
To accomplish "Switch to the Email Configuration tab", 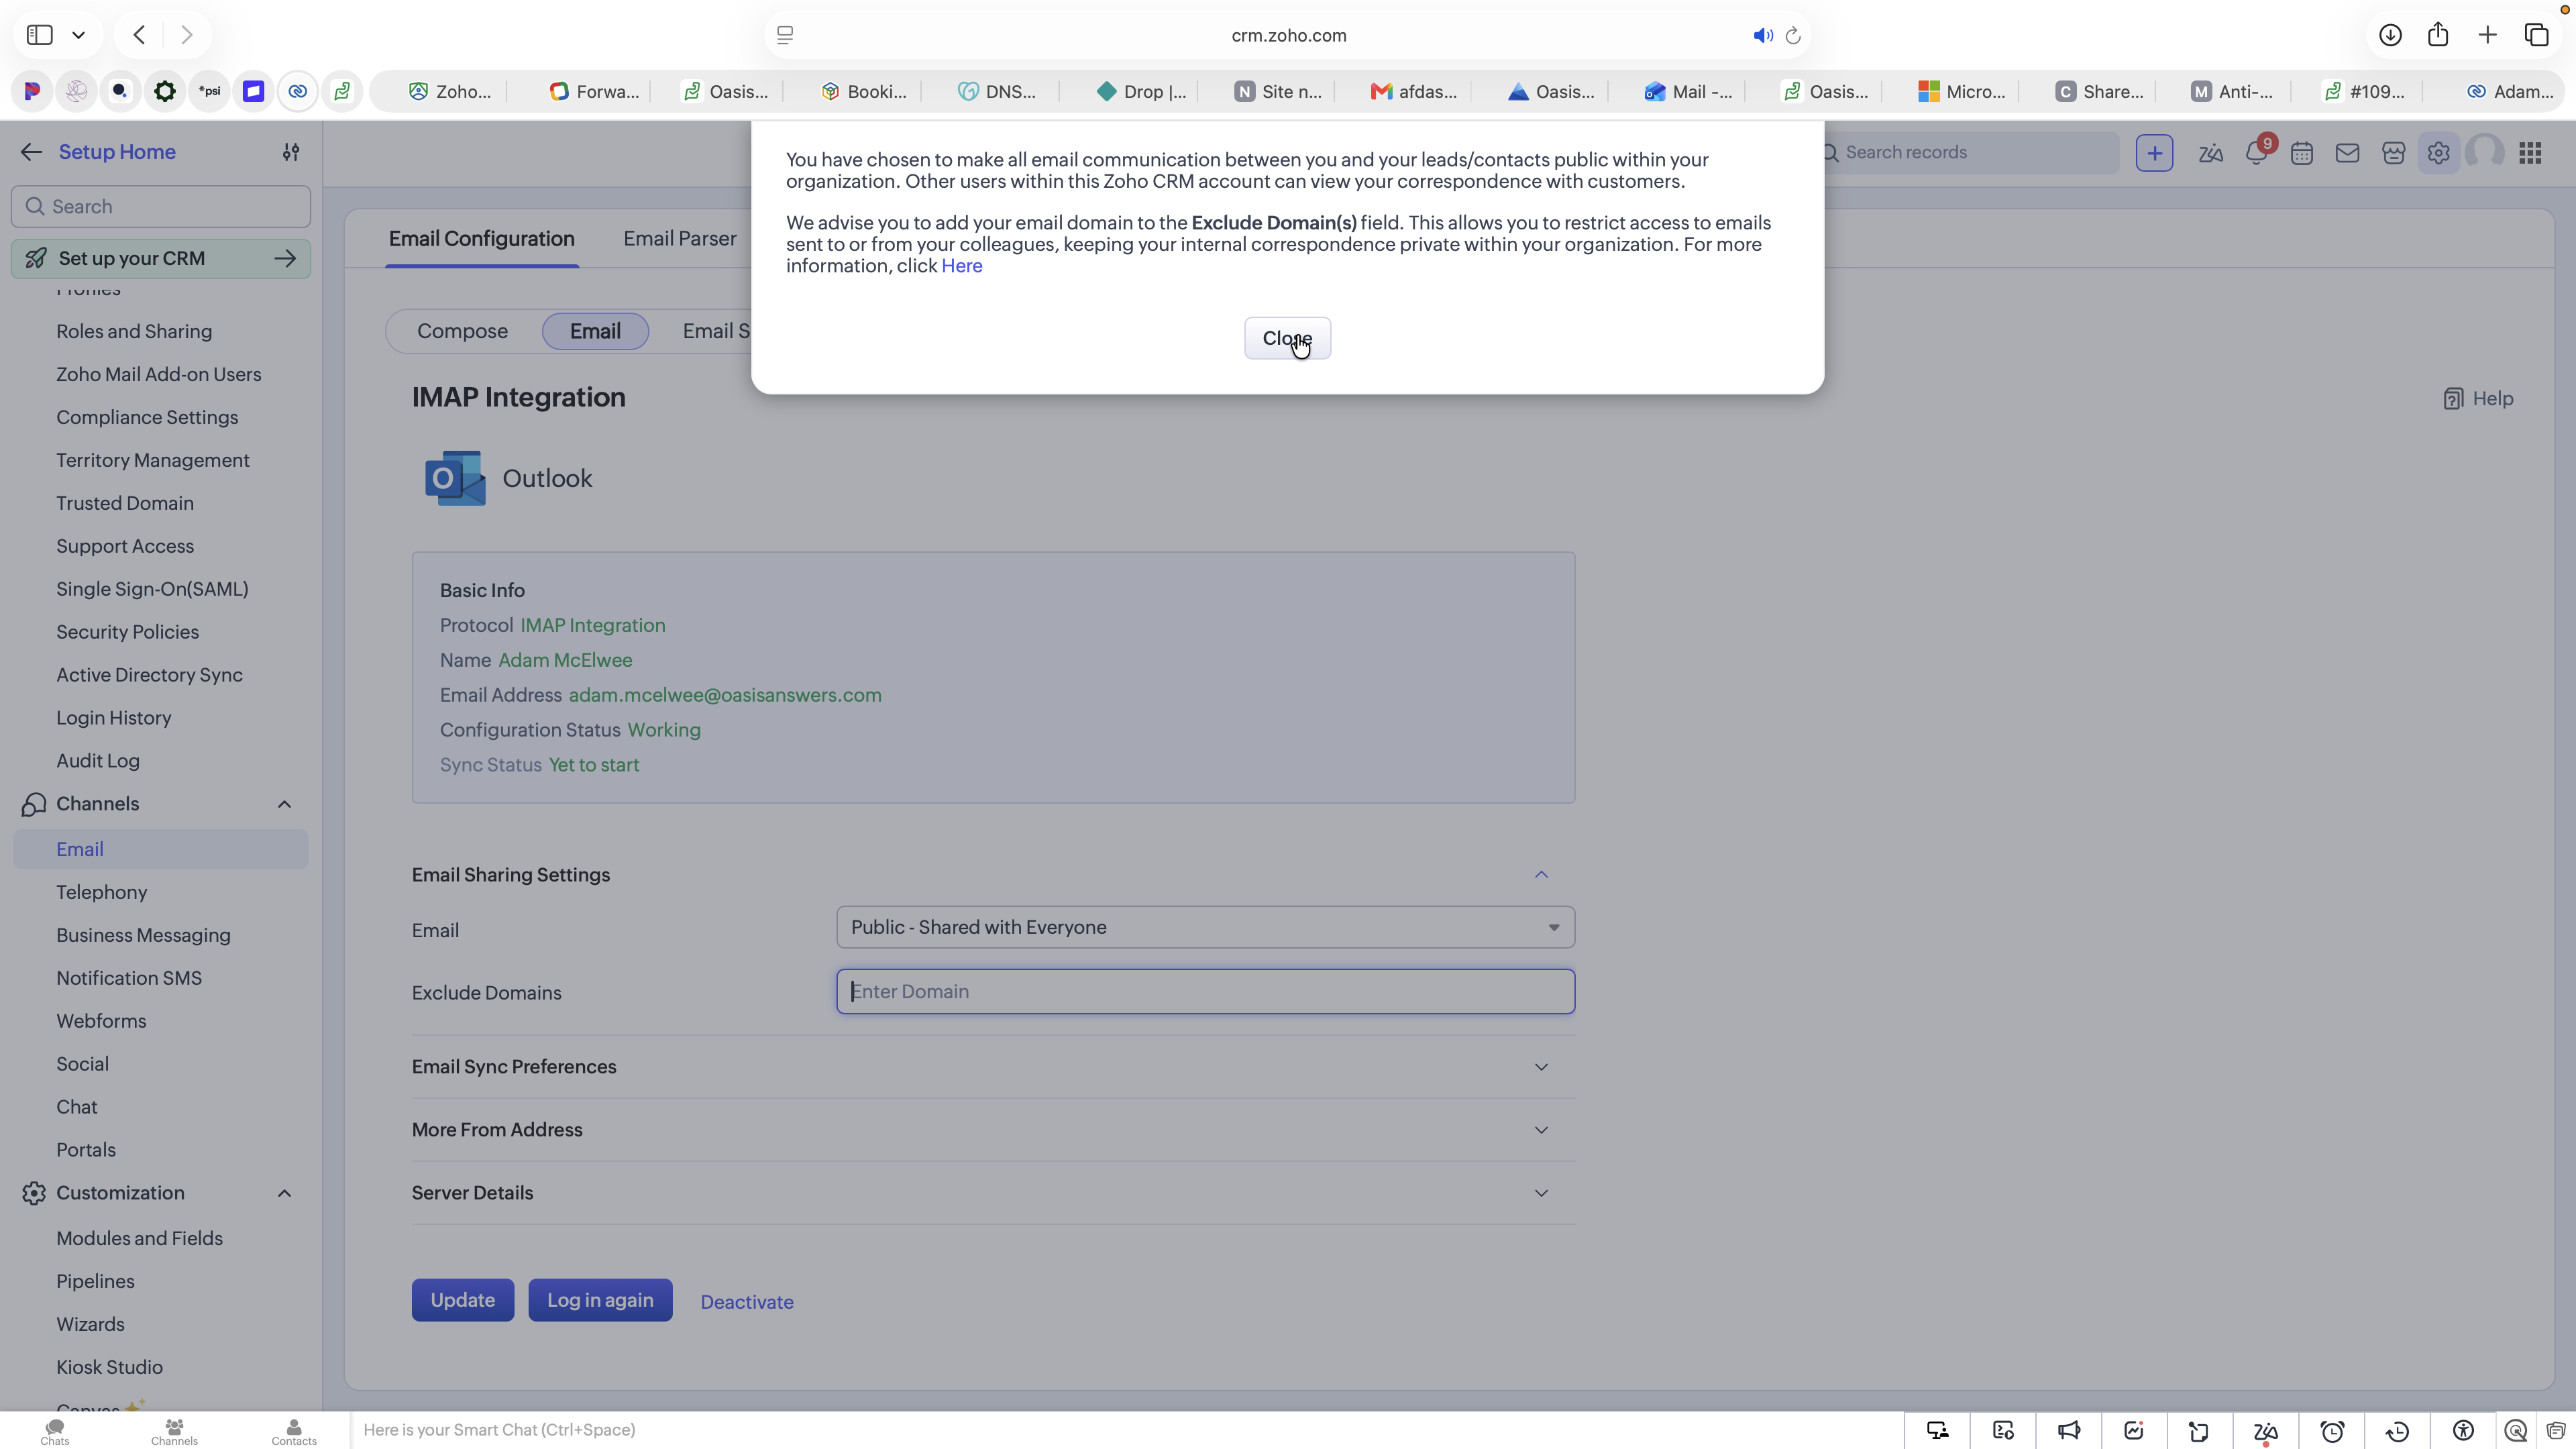I will pos(481,239).
